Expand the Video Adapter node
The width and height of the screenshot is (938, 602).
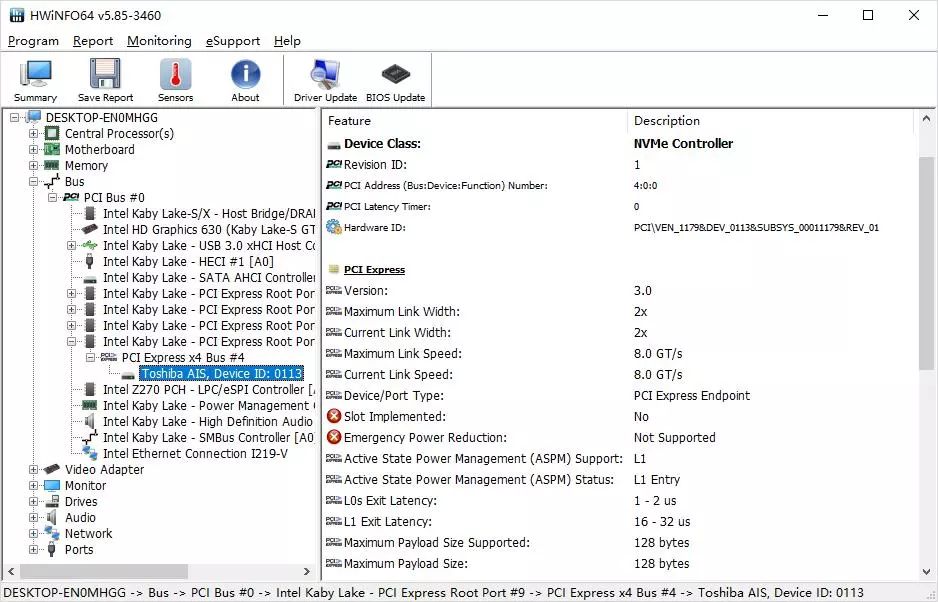(34, 469)
